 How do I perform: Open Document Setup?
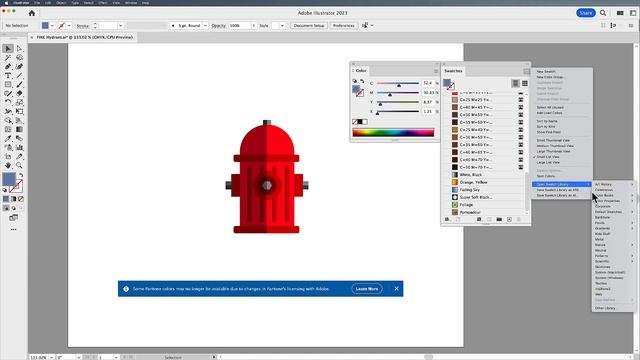(309, 26)
